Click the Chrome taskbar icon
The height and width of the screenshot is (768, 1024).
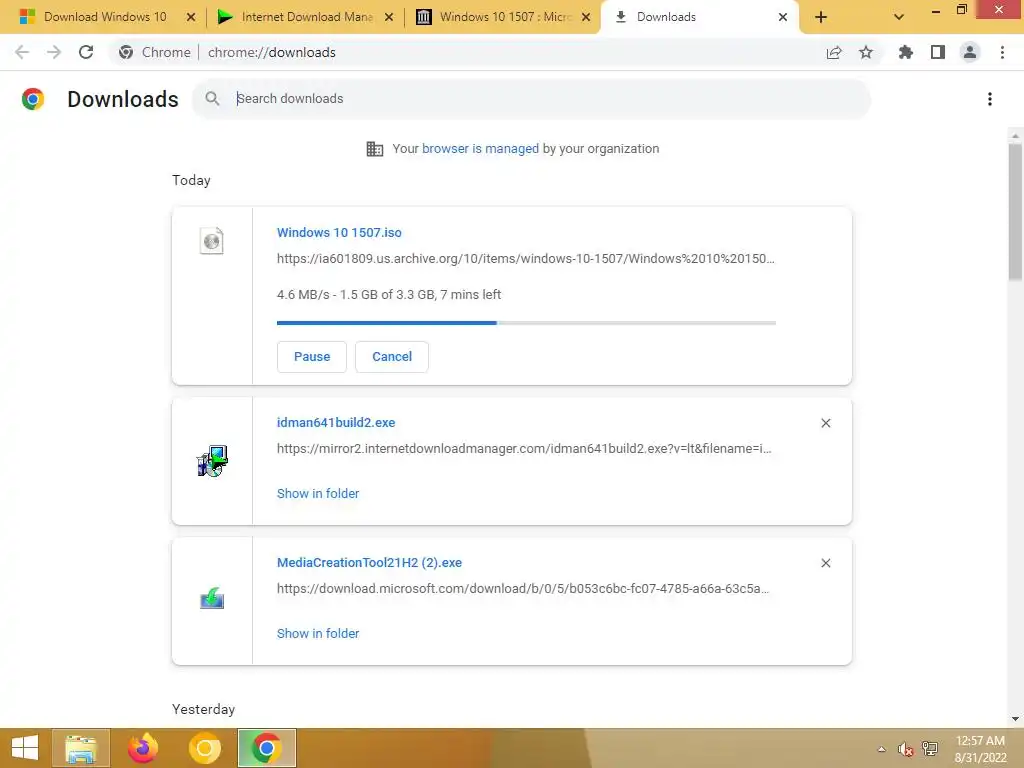click(266, 748)
